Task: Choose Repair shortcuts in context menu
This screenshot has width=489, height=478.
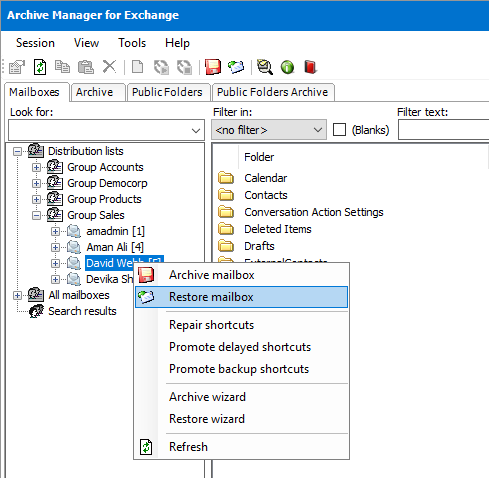Action: 242,325
